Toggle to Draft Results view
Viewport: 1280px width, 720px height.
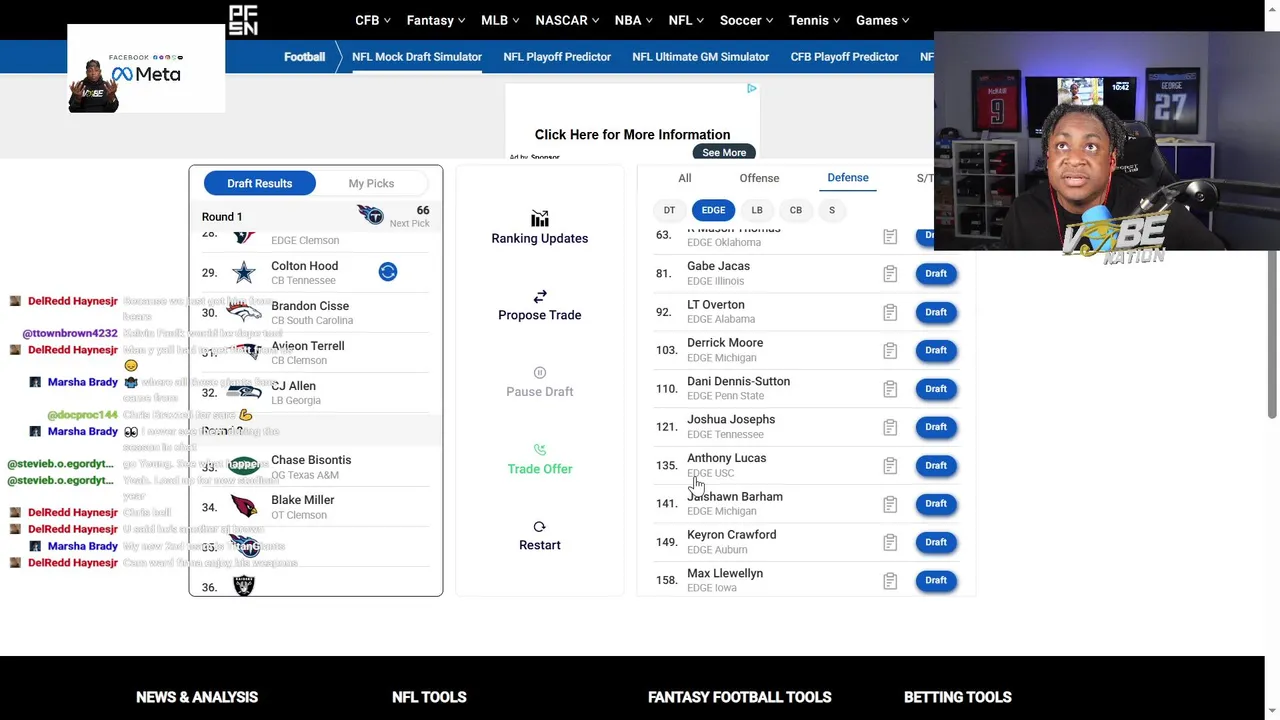coord(260,183)
